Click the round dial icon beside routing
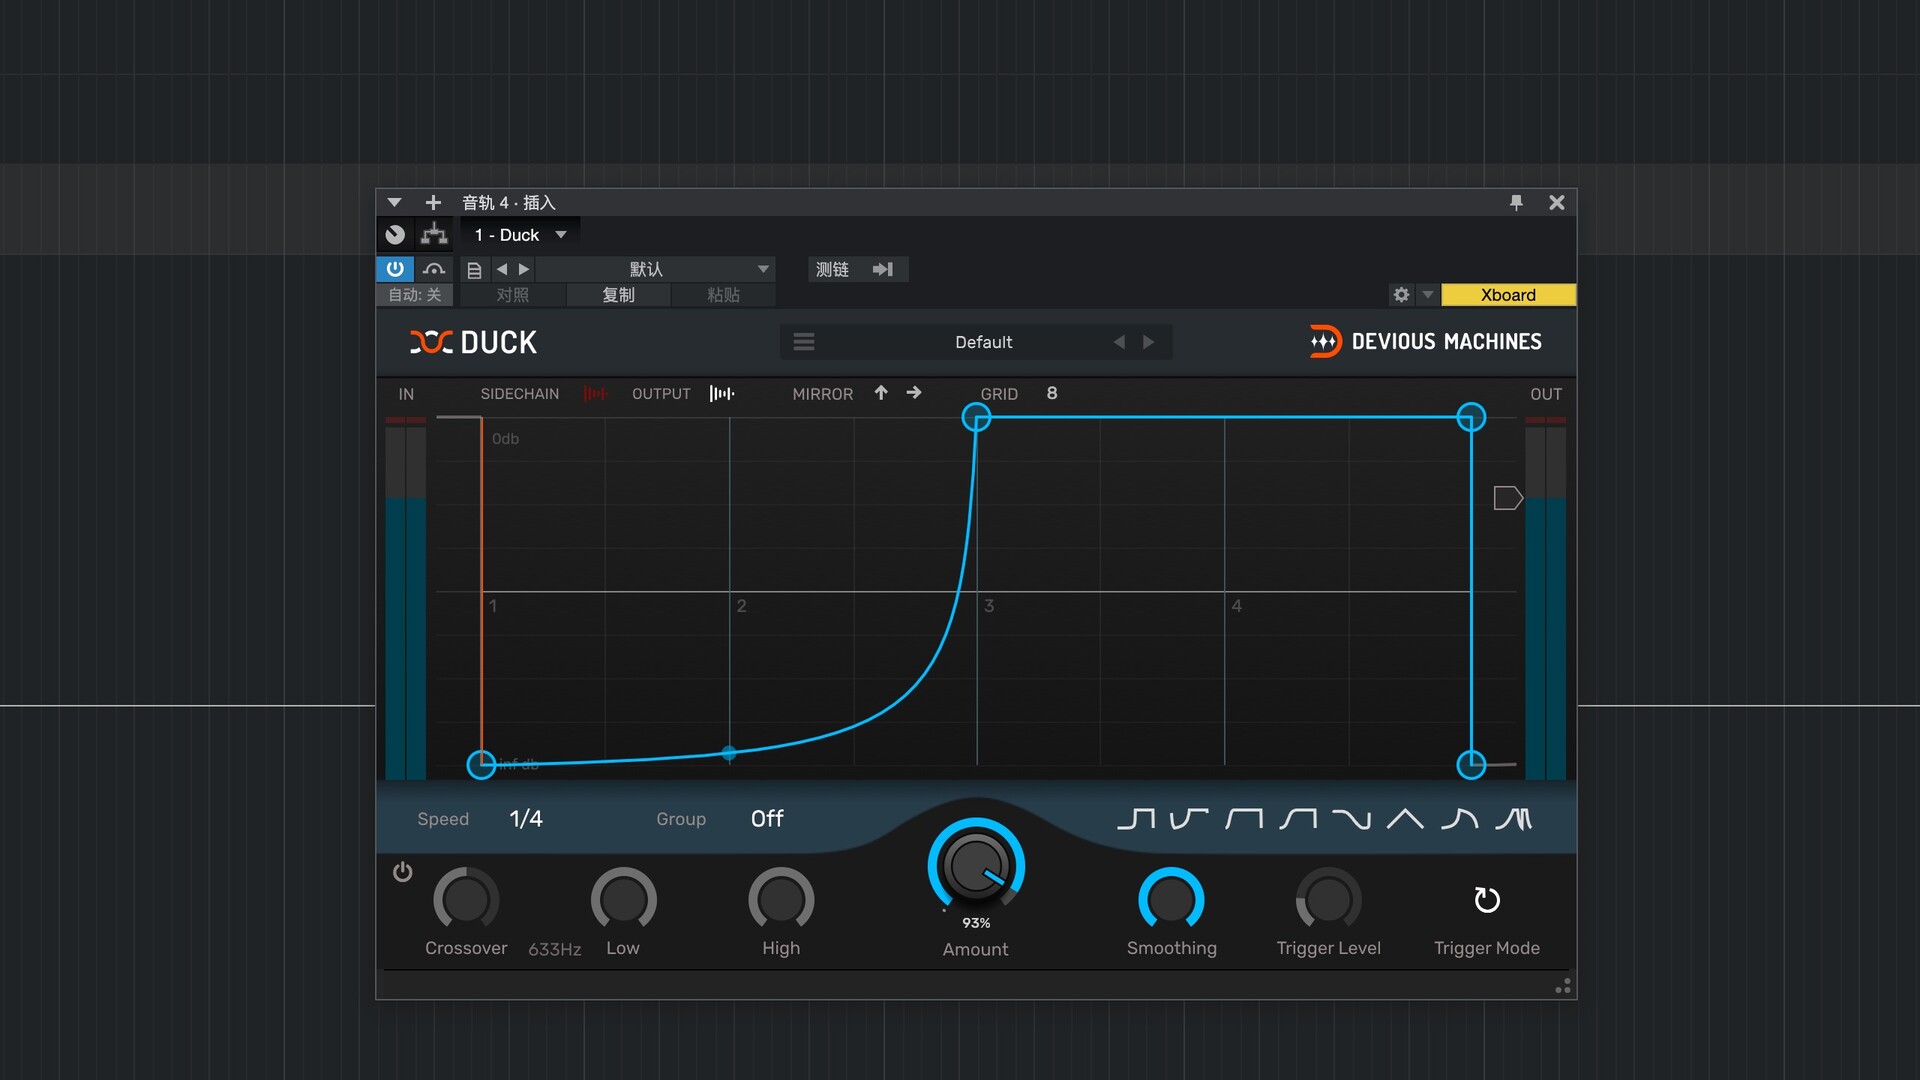The width and height of the screenshot is (1920, 1080). click(x=395, y=235)
